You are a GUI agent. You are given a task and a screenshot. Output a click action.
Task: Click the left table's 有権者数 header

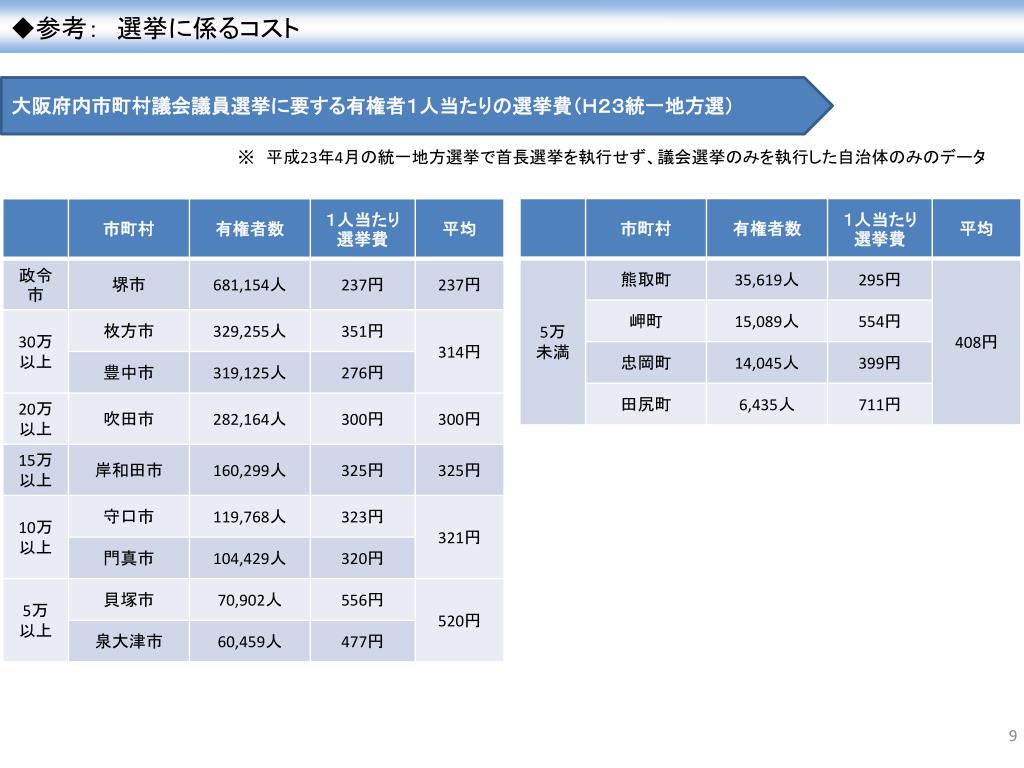point(249,229)
